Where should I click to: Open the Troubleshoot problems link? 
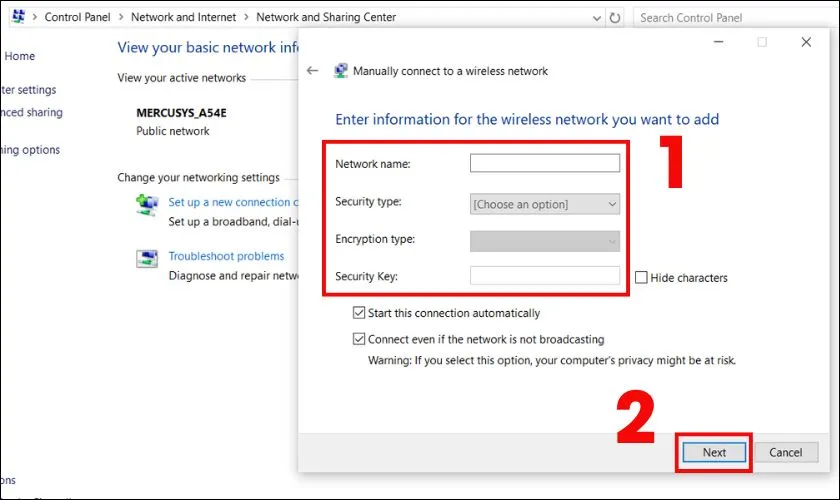coord(226,256)
